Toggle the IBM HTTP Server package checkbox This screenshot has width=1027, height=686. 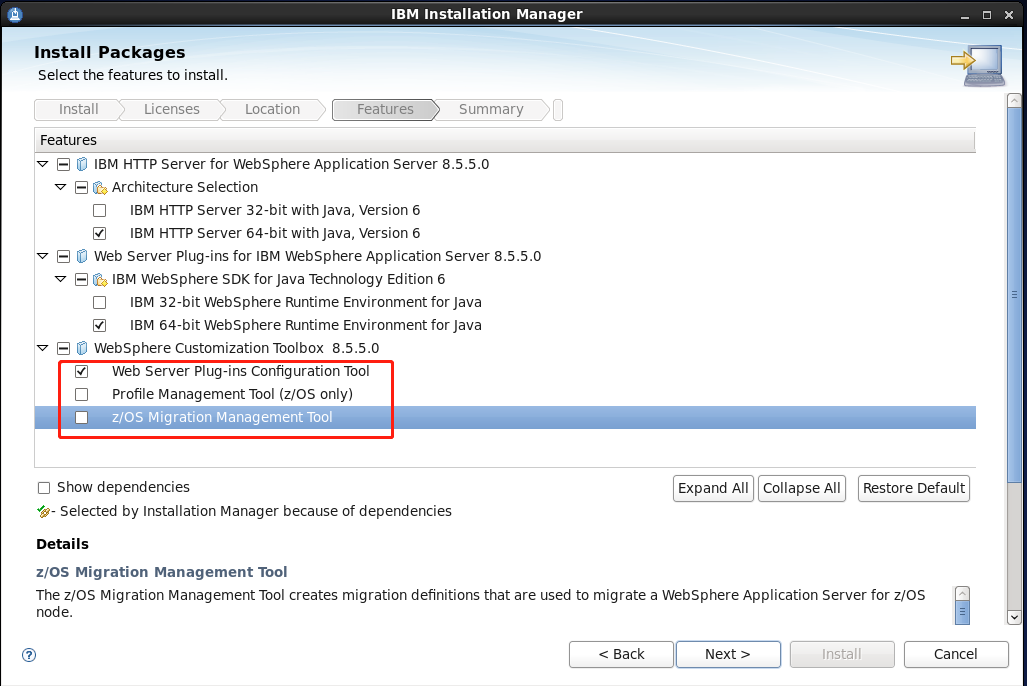coord(64,164)
